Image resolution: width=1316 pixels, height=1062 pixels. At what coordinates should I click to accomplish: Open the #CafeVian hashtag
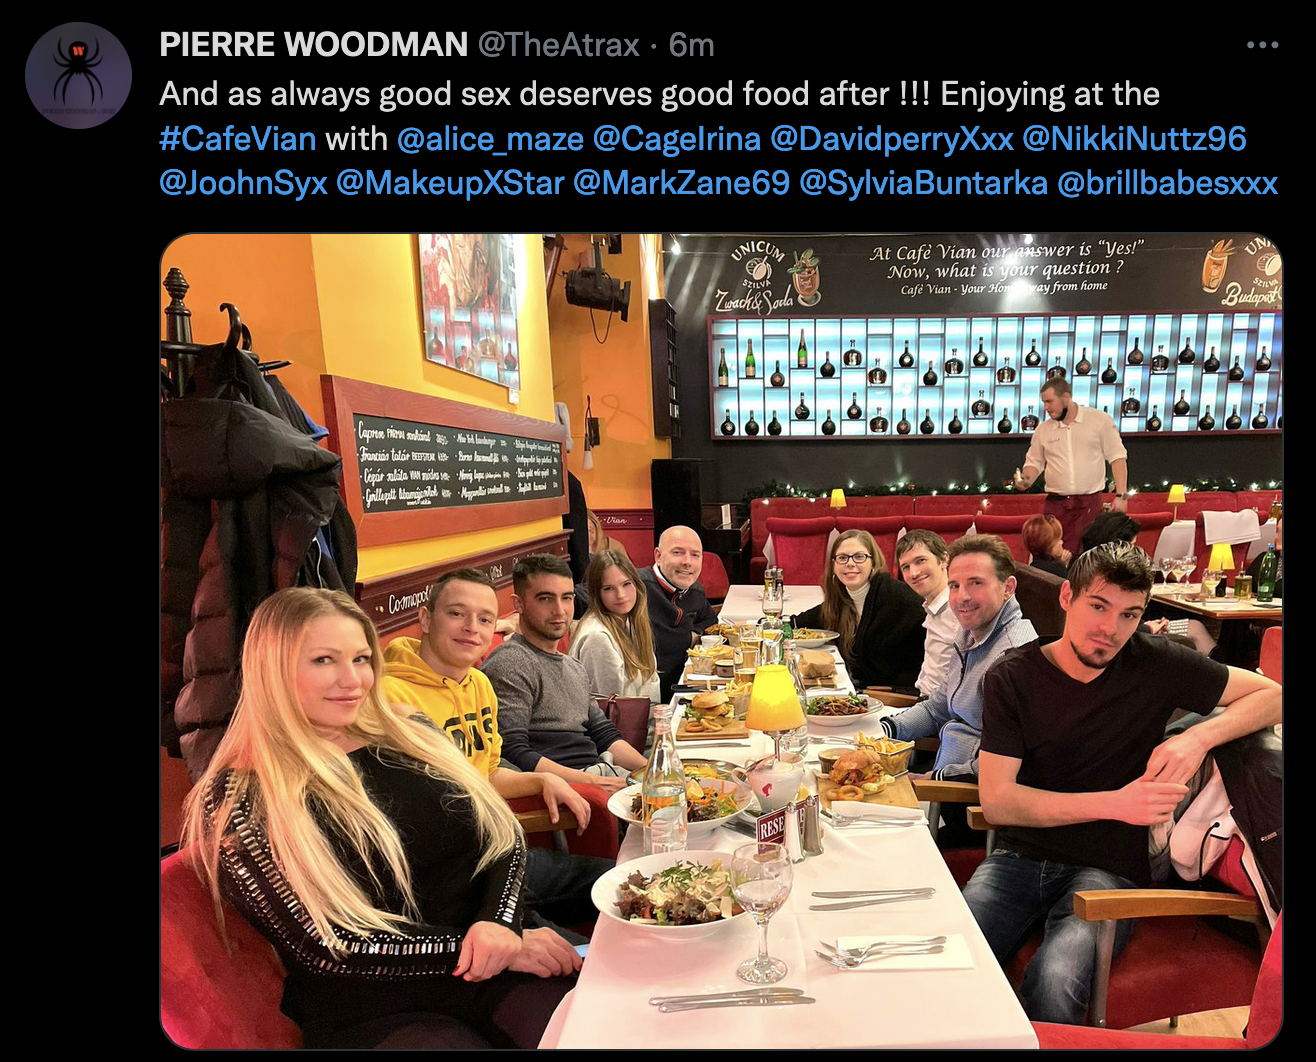coord(238,138)
